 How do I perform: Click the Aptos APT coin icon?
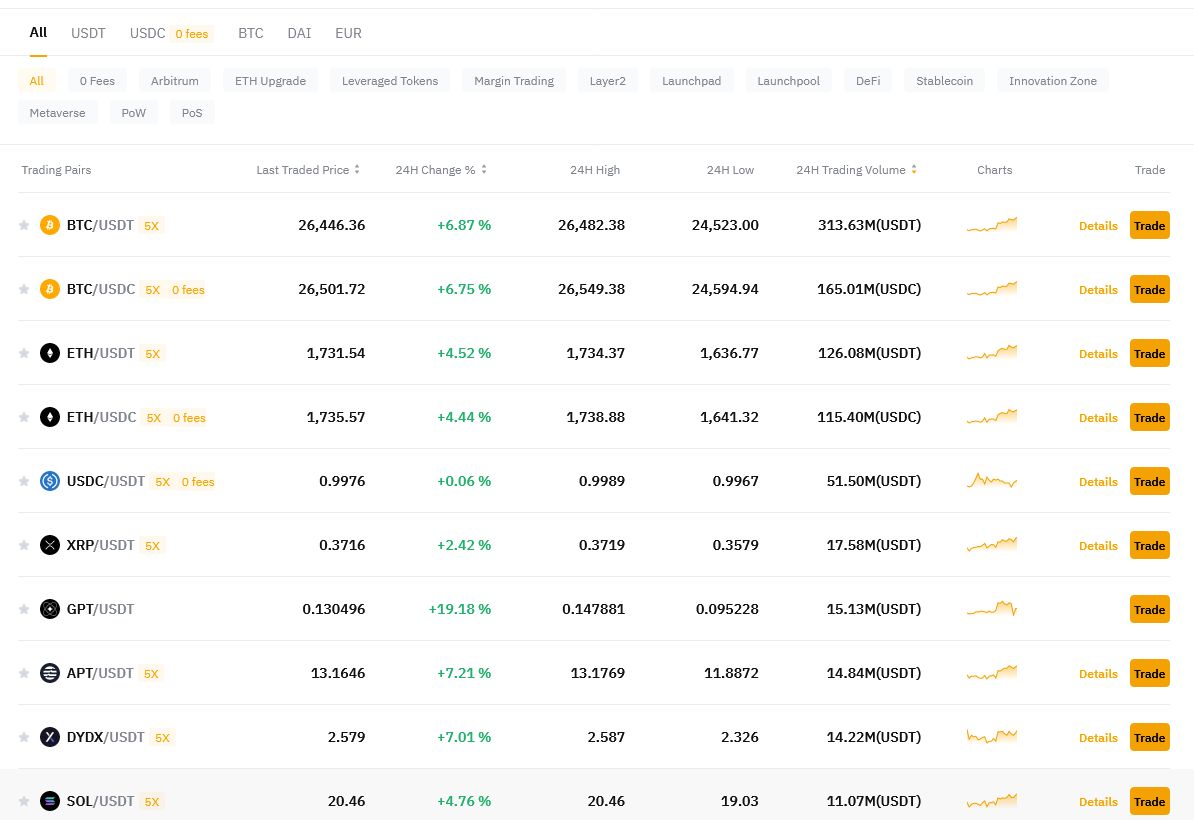(49, 673)
